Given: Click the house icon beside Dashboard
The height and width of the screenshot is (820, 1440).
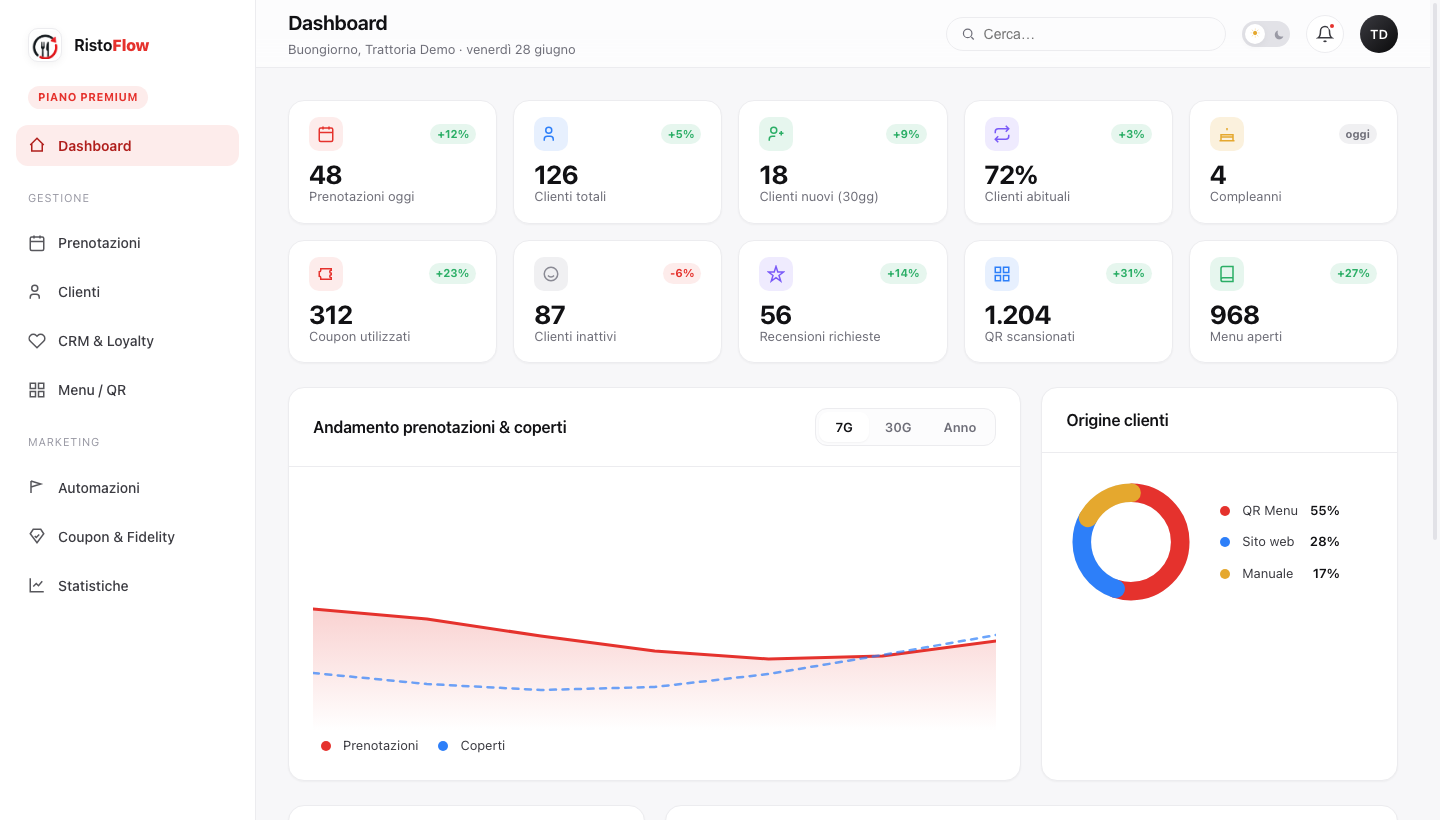Looking at the screenshot, I should [37, 145].
